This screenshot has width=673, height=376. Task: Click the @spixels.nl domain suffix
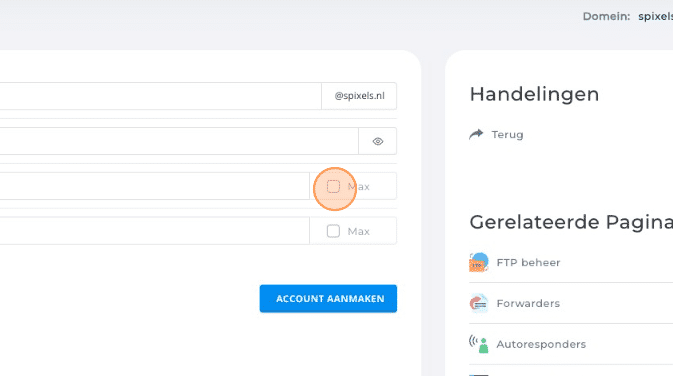[x=359, y=96]
